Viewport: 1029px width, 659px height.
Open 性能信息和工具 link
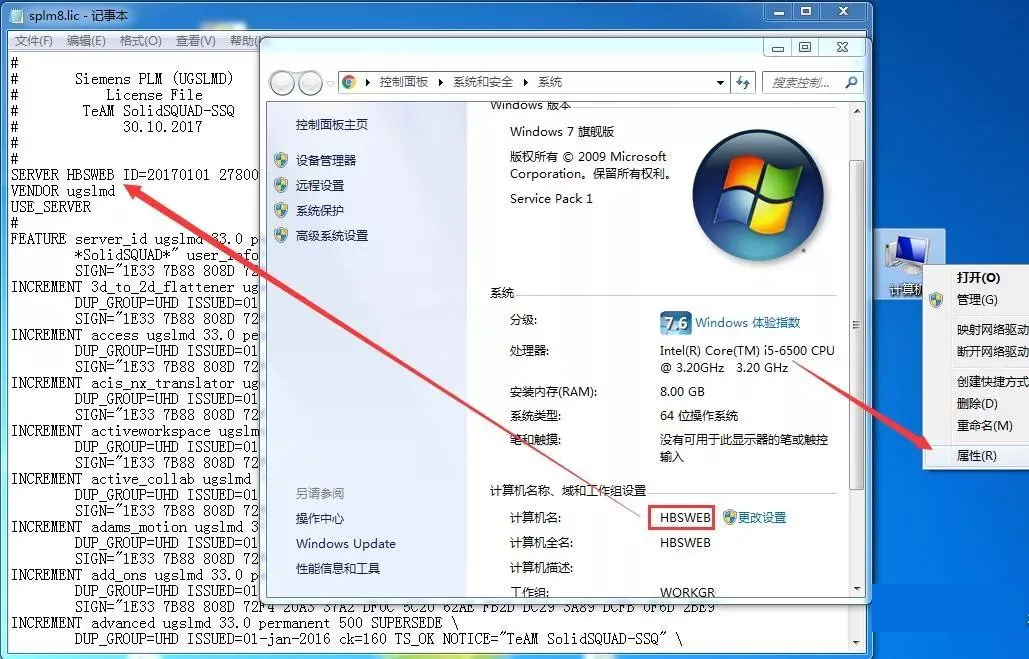(338, 568)
